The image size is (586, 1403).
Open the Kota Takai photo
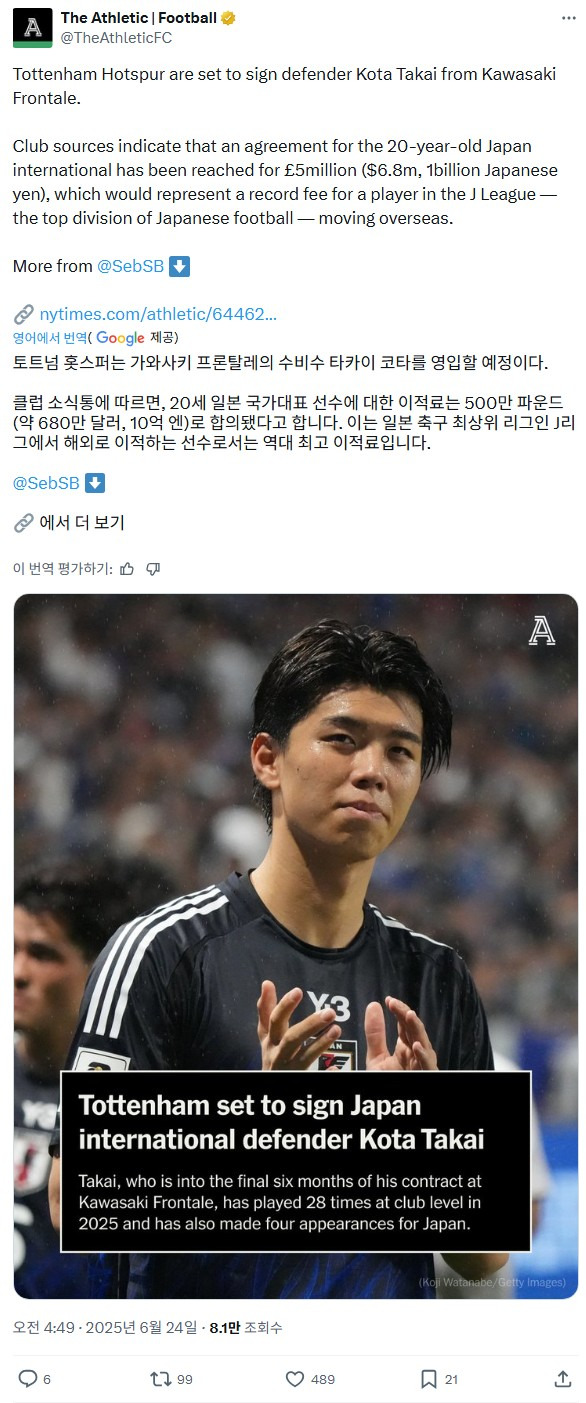pyautogui.click(x=296, y=946)
